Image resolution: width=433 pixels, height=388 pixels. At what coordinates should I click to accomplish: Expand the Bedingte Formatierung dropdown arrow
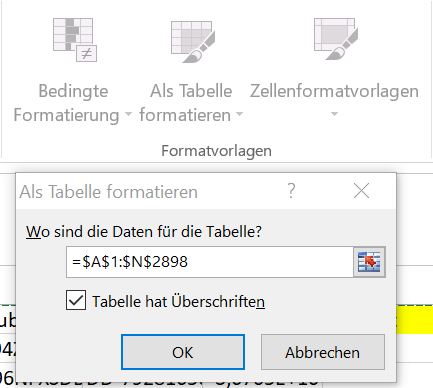tap(128, 114)
